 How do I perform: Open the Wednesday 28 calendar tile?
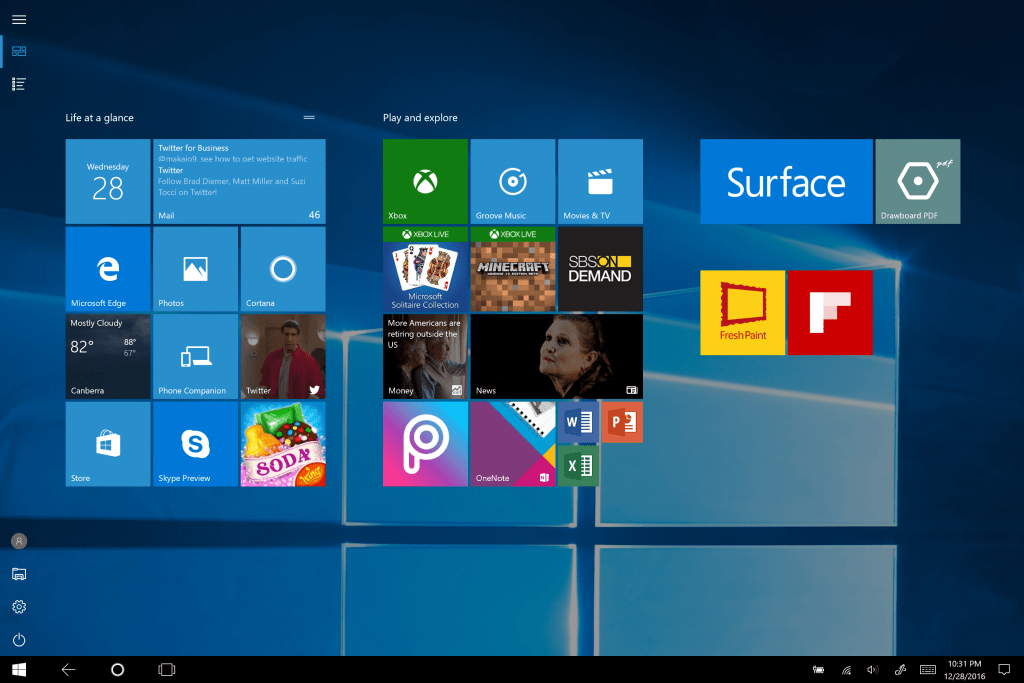[108, 182]
